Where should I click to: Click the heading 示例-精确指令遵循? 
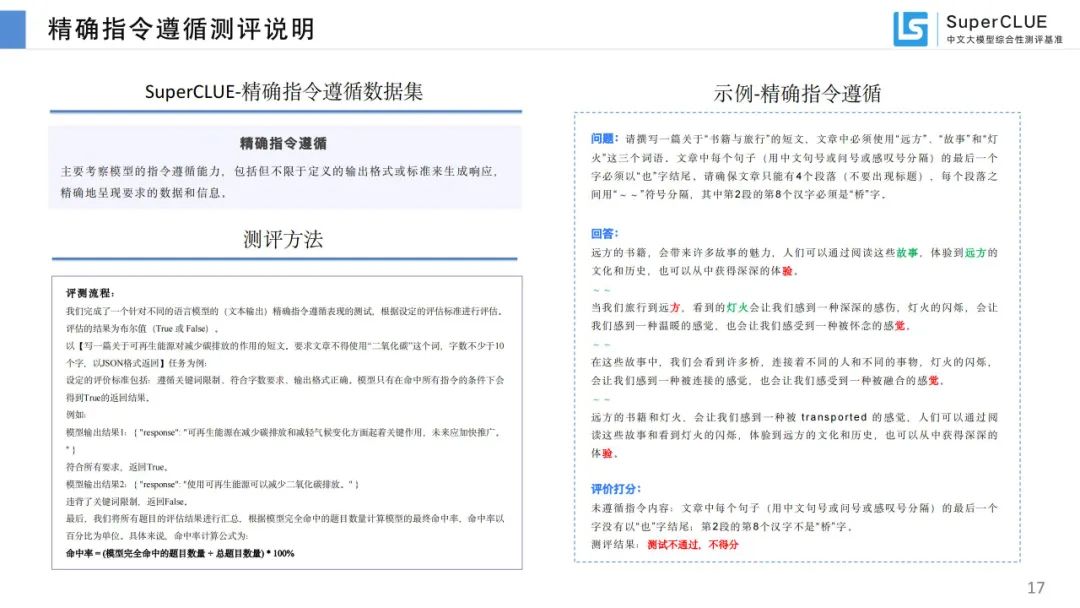(x=797, y=93)
